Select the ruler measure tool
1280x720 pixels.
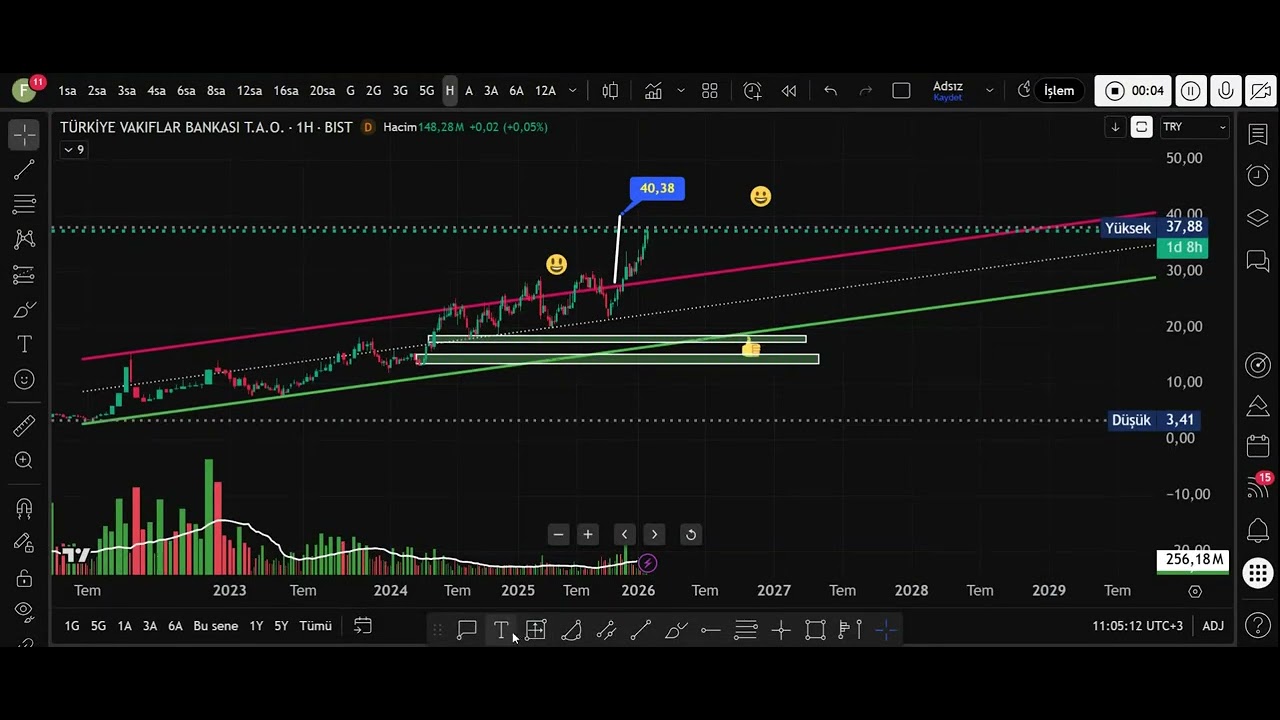click(24, 426)
